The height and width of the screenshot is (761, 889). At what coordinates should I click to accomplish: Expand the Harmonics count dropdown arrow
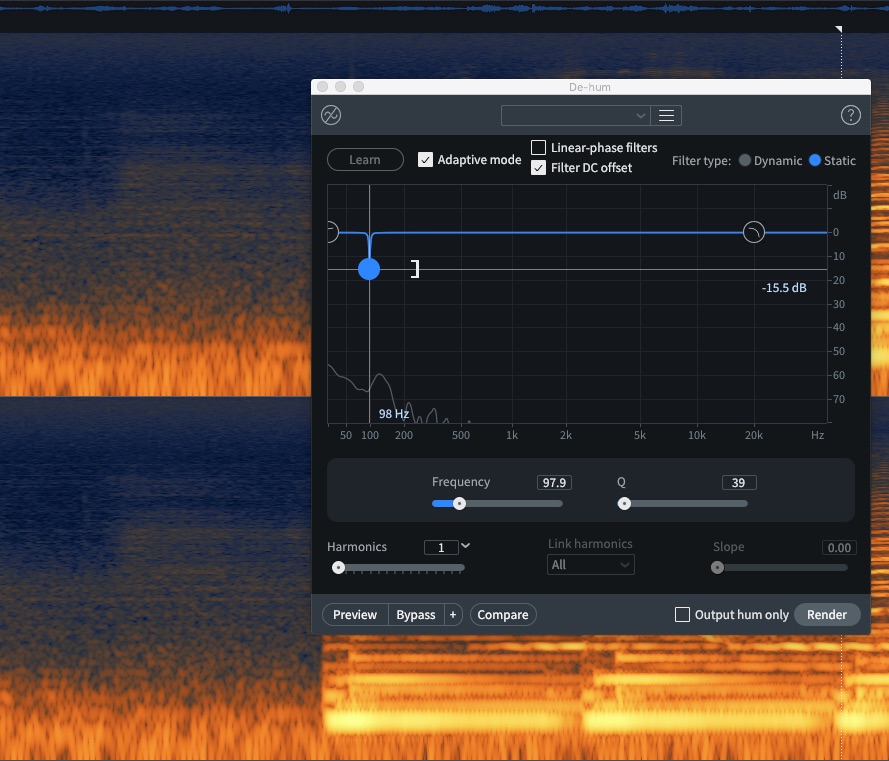pos(465,546)
